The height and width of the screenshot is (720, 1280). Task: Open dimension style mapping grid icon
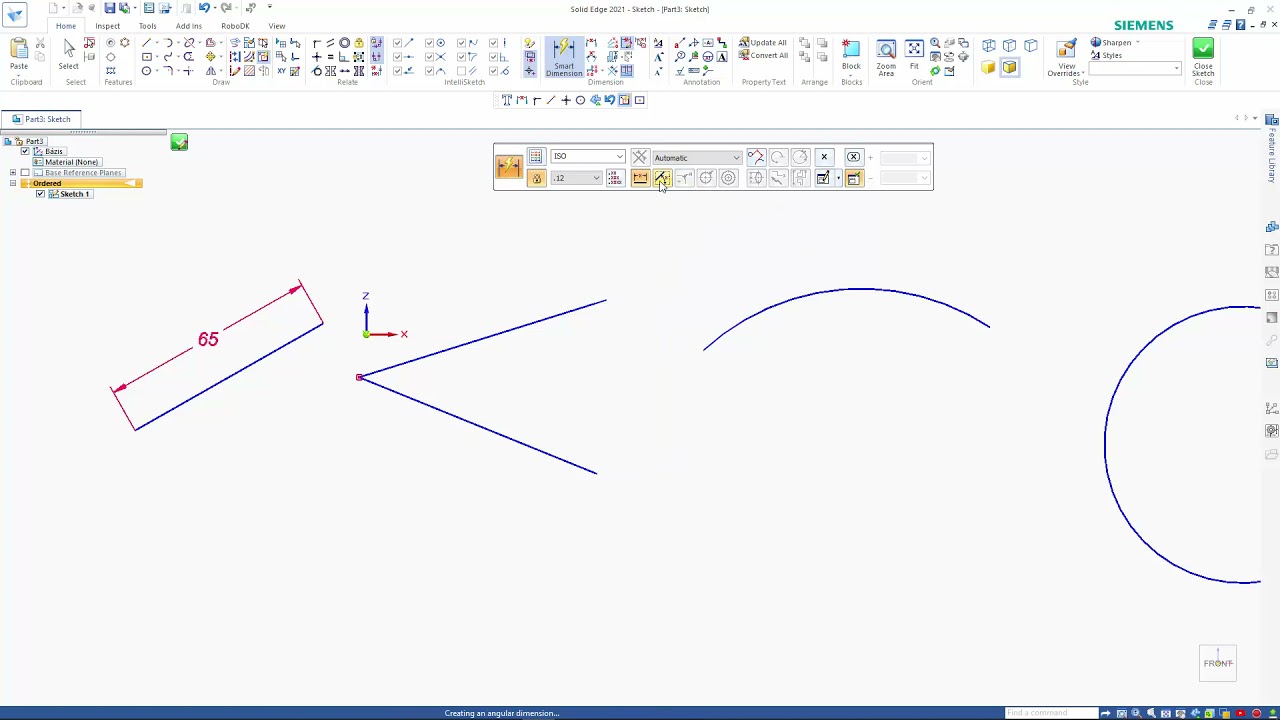536,157
